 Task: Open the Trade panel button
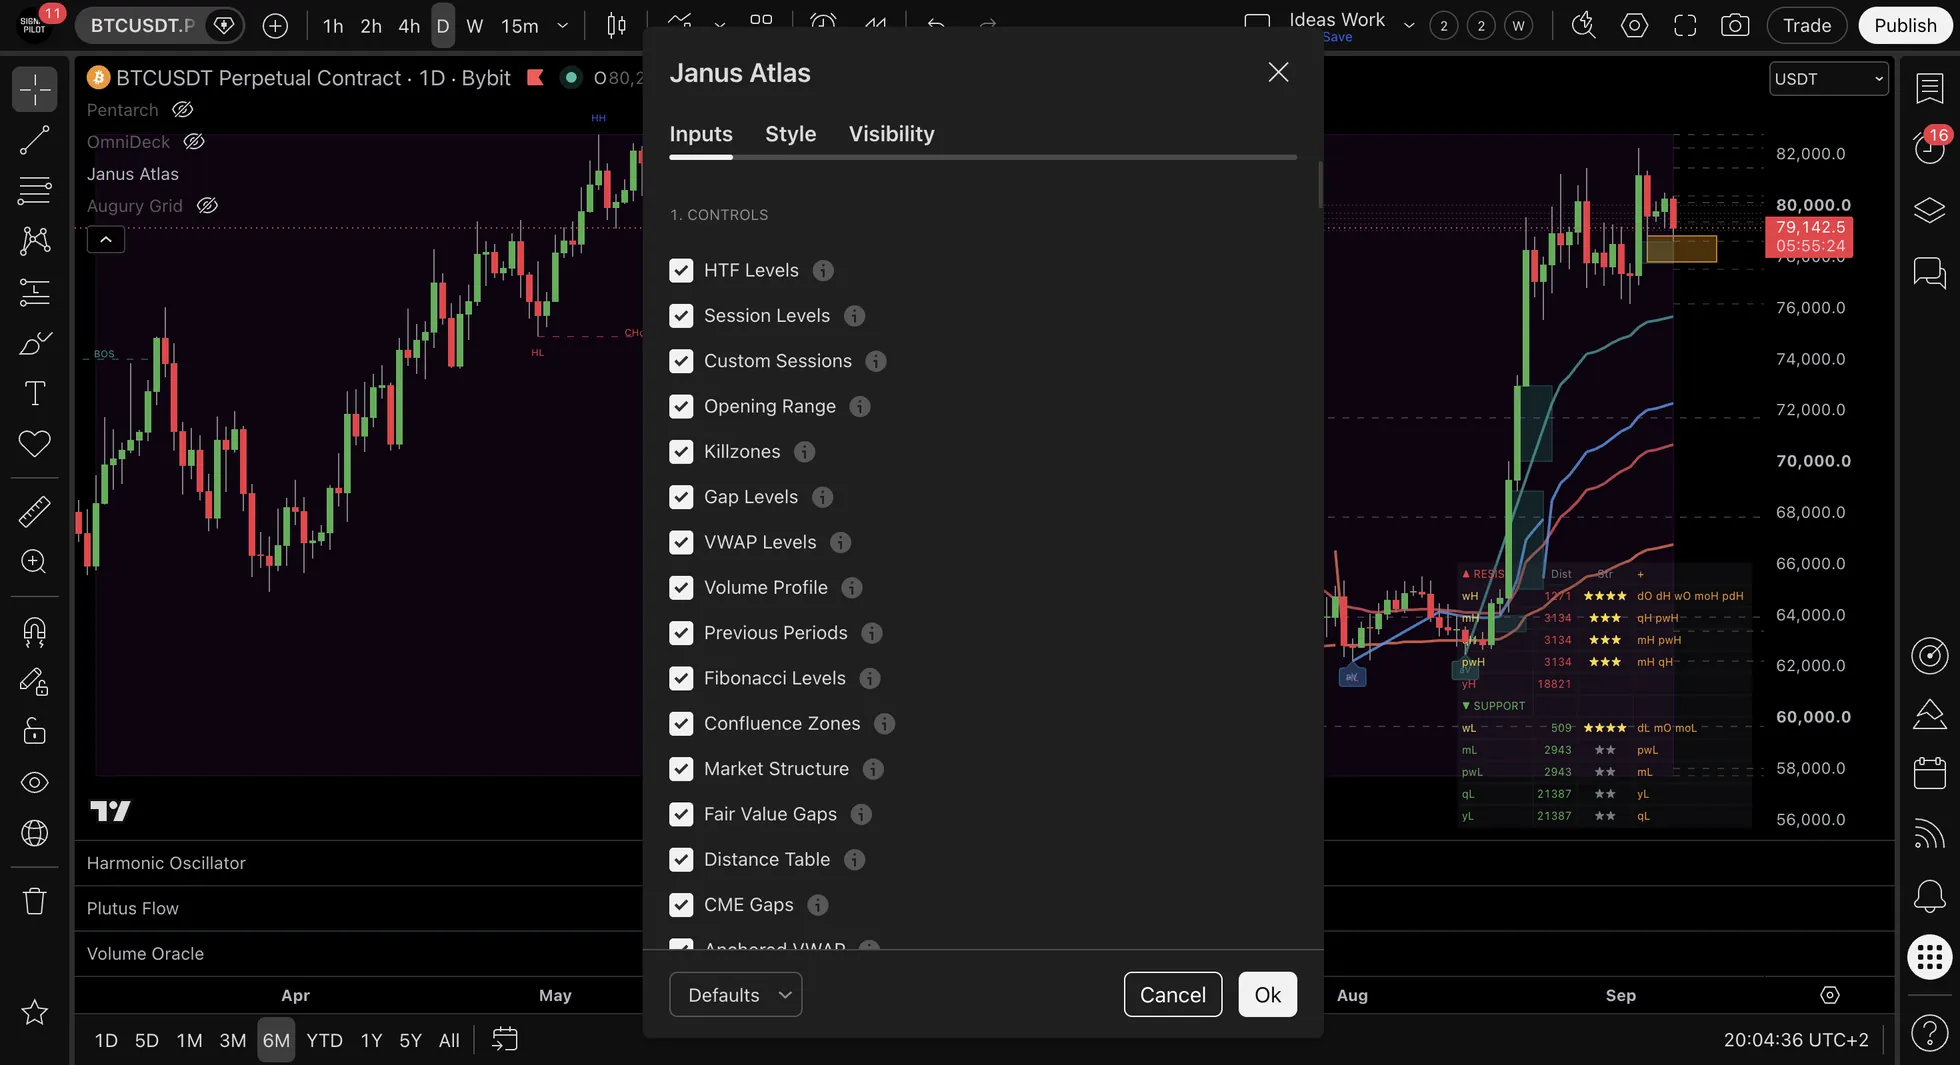click(1807, 25)
